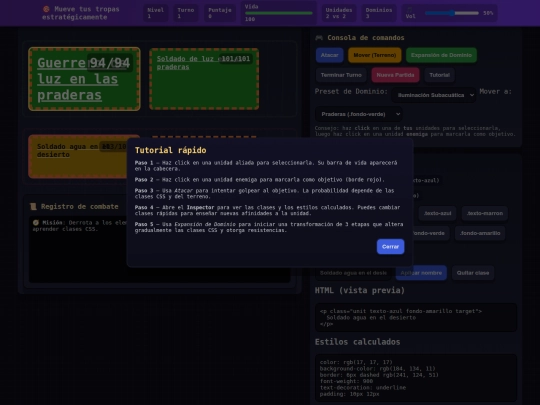The height and width of the screenshot is (405, 540).
Task: Click the HTML preview code block
Action: (416, 318)
